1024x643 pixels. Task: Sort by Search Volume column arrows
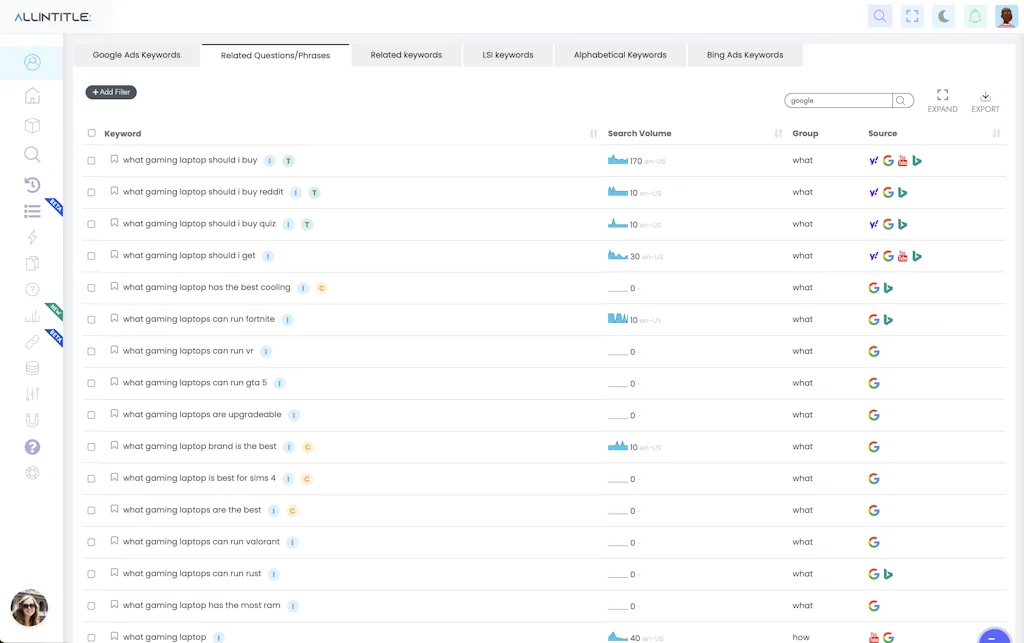pyautogui.click(x=778, y=133)
